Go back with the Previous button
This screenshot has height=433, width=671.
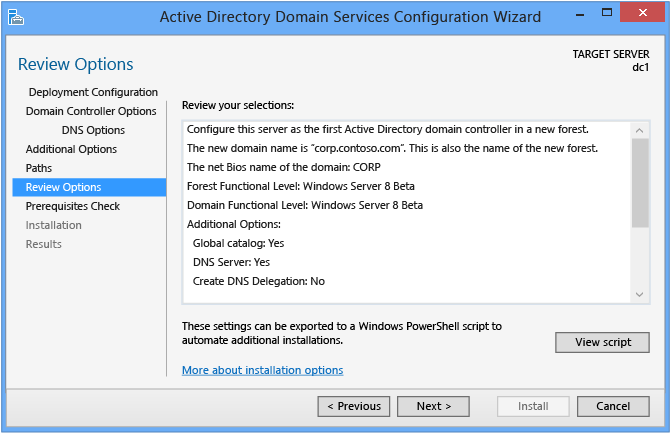pyautogui.click(x=353, y=406)
